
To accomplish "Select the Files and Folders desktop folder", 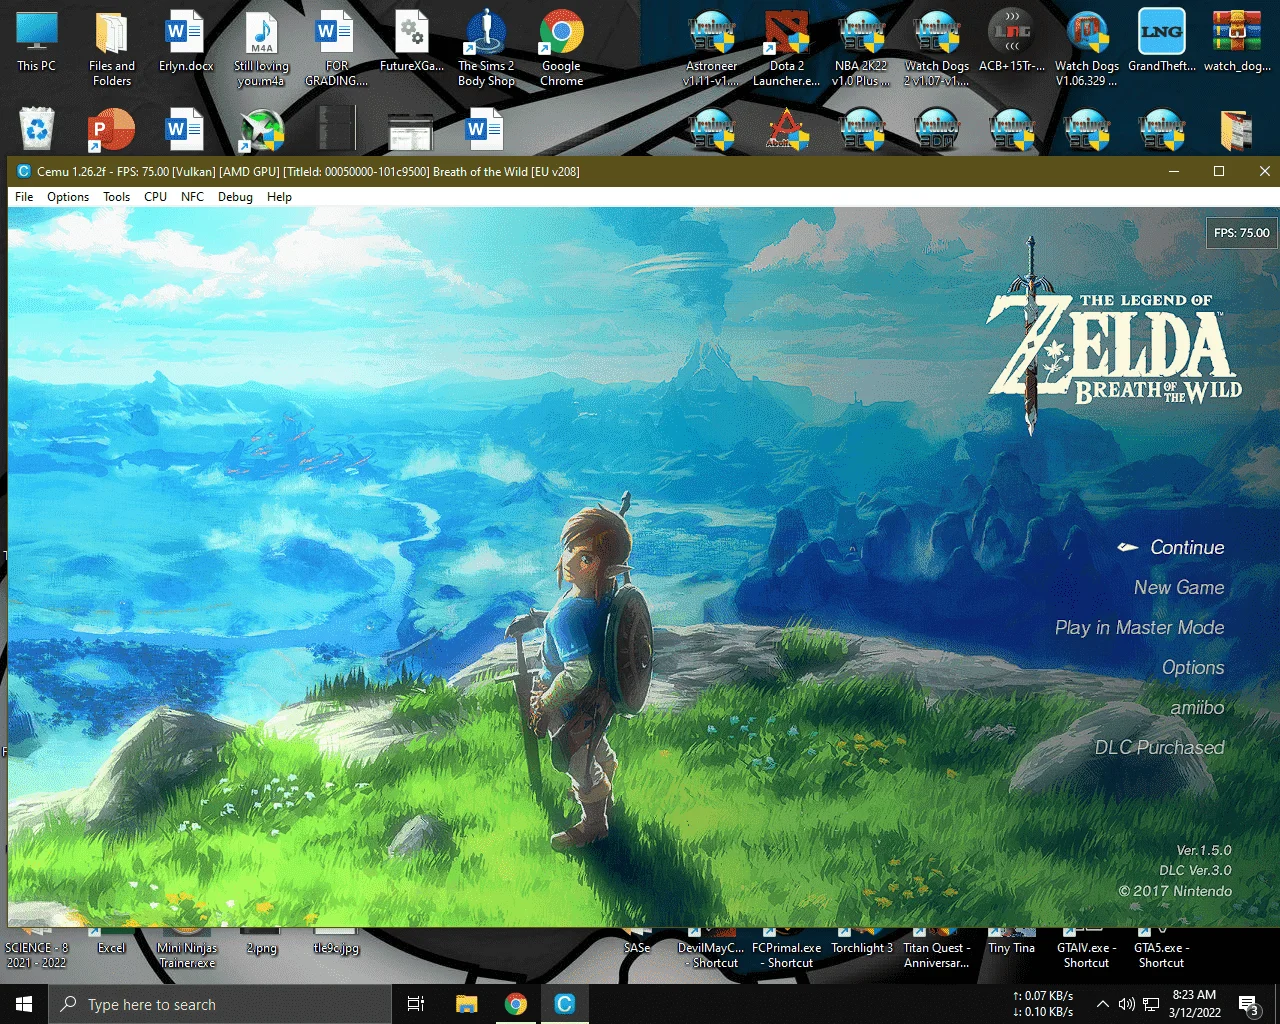I will pos(112,48).
